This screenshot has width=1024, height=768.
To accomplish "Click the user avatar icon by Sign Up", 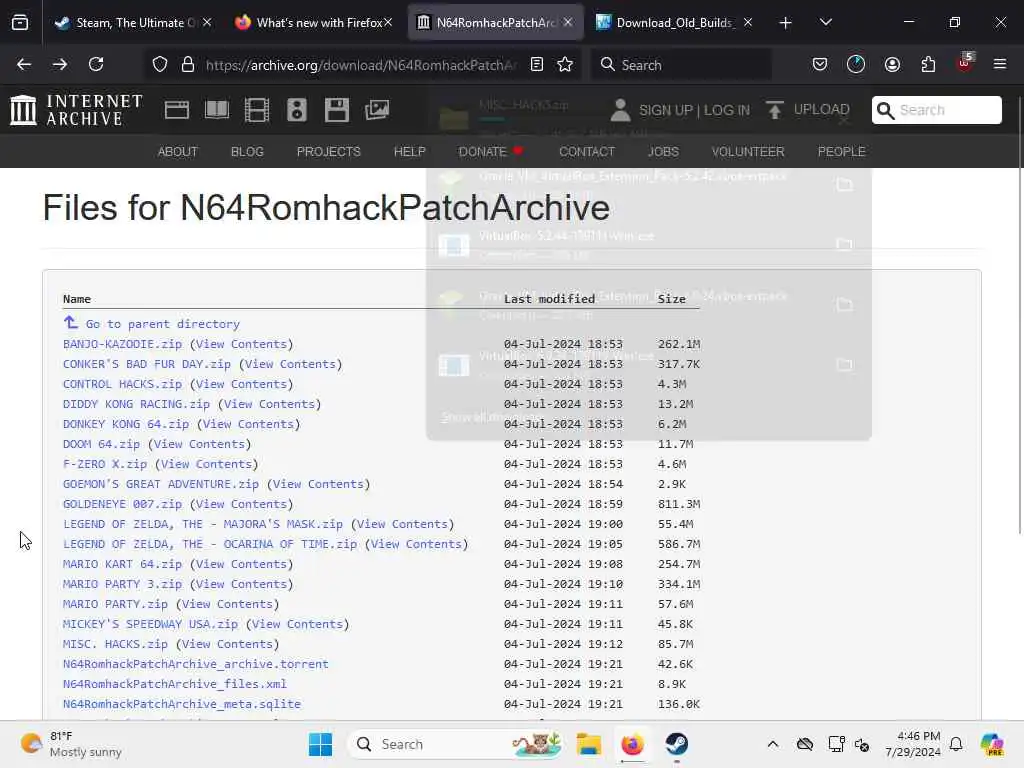I will [x=620, y=110].
